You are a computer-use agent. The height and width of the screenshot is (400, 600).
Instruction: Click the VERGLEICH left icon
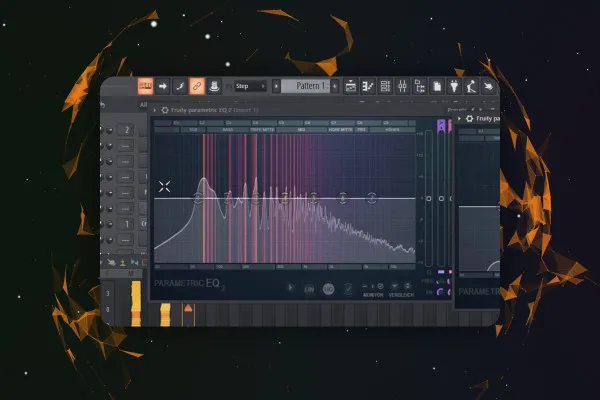(x=395, y=286)
